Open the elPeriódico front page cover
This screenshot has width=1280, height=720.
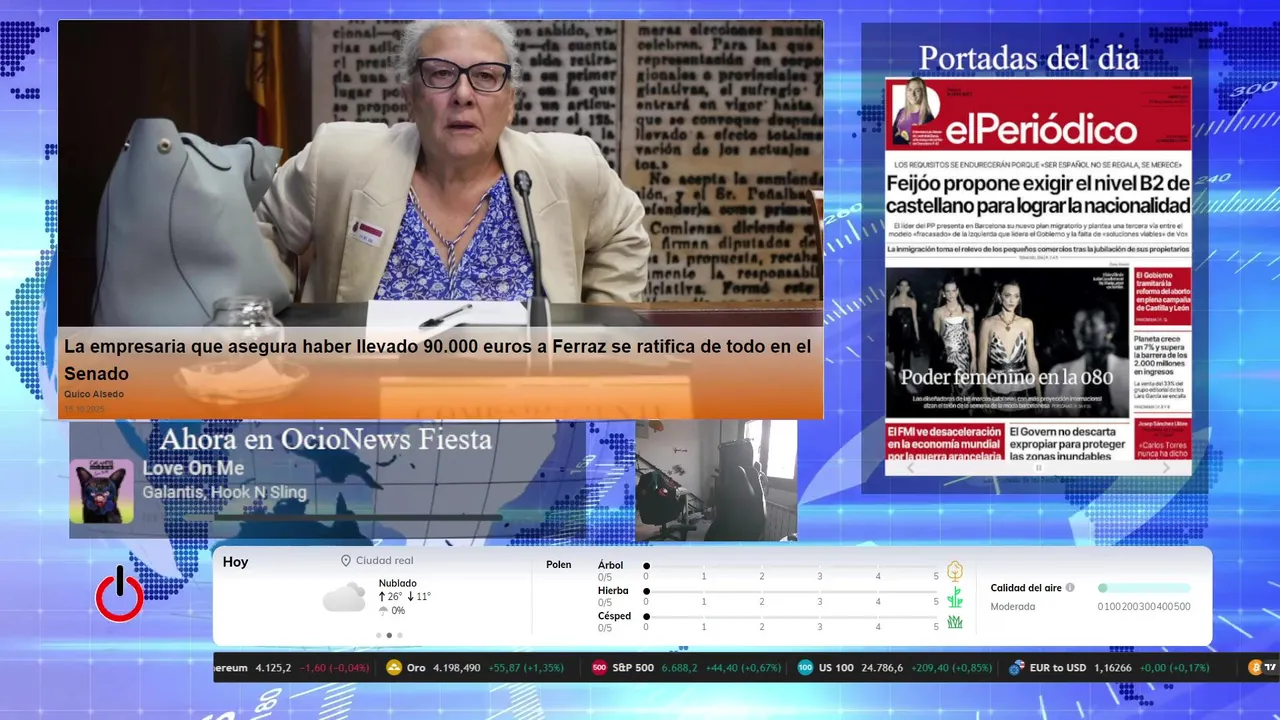(x=1038, y=268)
